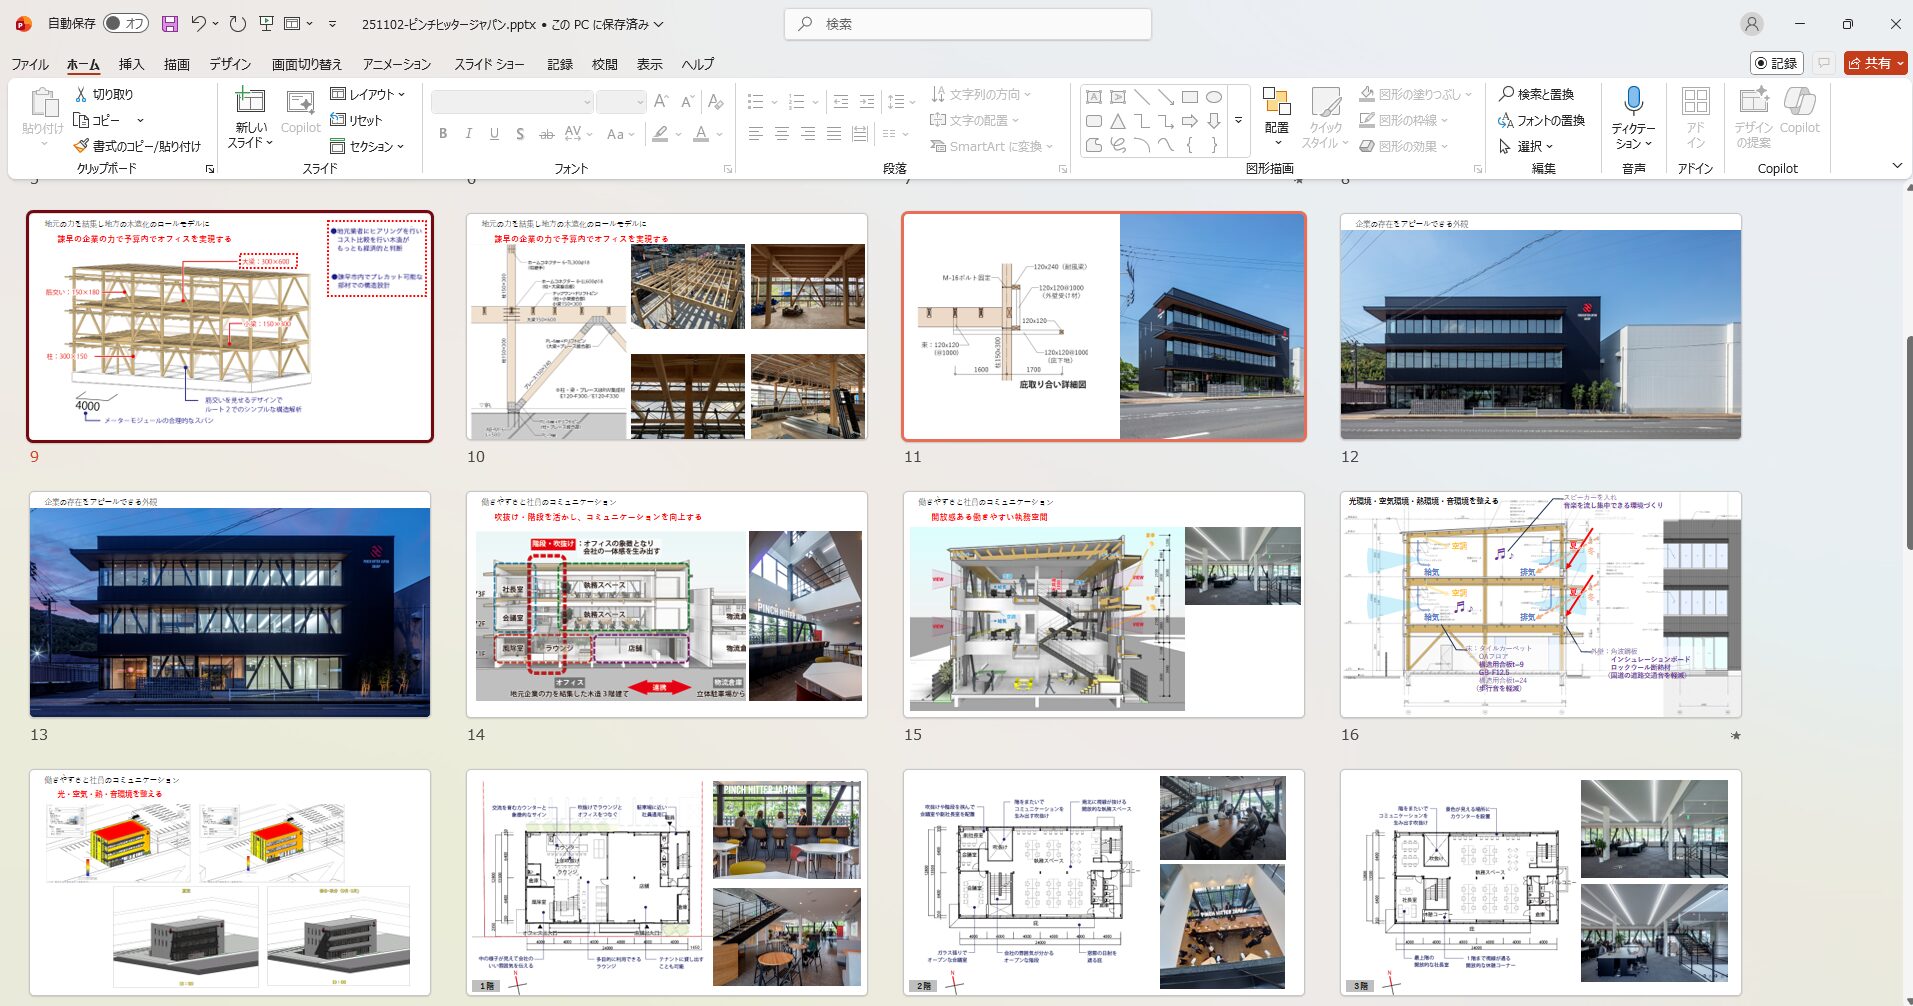
Task: Toggle the AutoSave (自動保存) switch
Action: pyautogui.click(x=126, y=24)
